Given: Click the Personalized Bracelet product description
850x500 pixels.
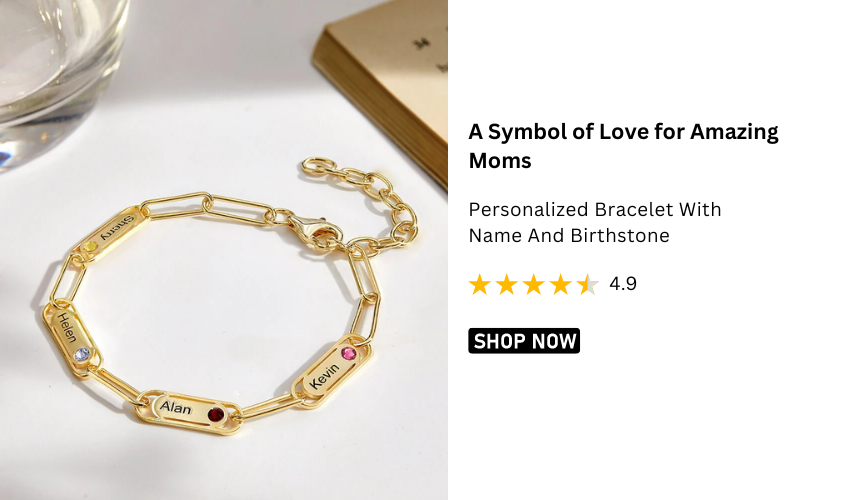Looking at the screenshot, I should tap(595, 222).
